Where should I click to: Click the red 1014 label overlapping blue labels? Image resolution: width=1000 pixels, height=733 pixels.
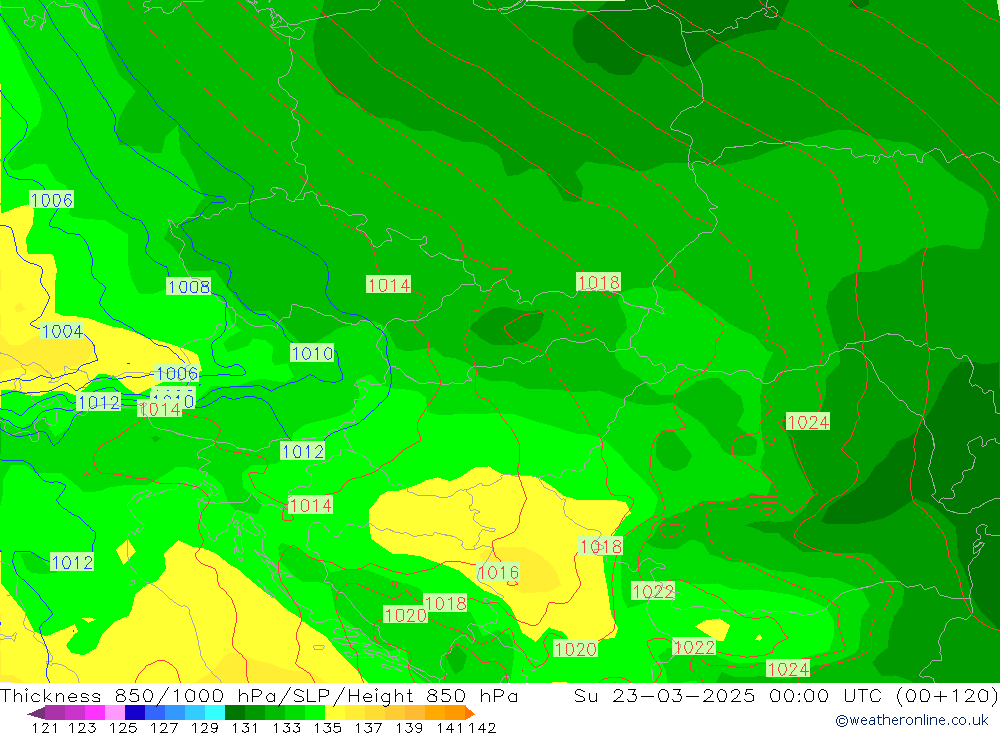point(159,409)
